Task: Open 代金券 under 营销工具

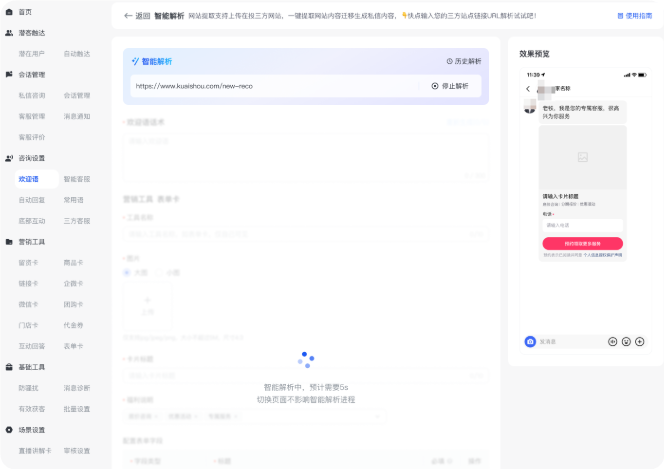Action: click(73, 325)
